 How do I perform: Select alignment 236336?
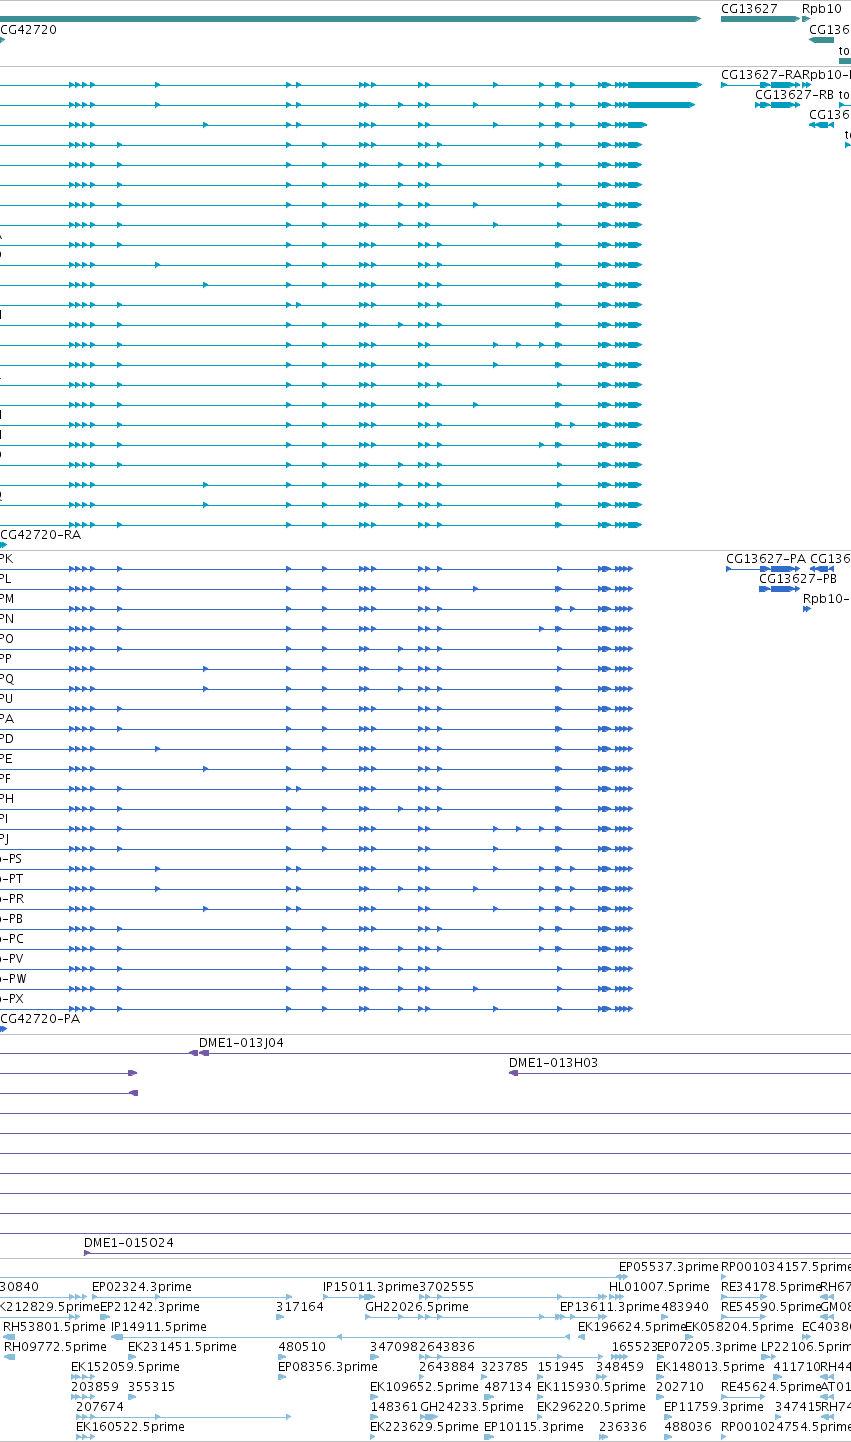(624, 1427)
